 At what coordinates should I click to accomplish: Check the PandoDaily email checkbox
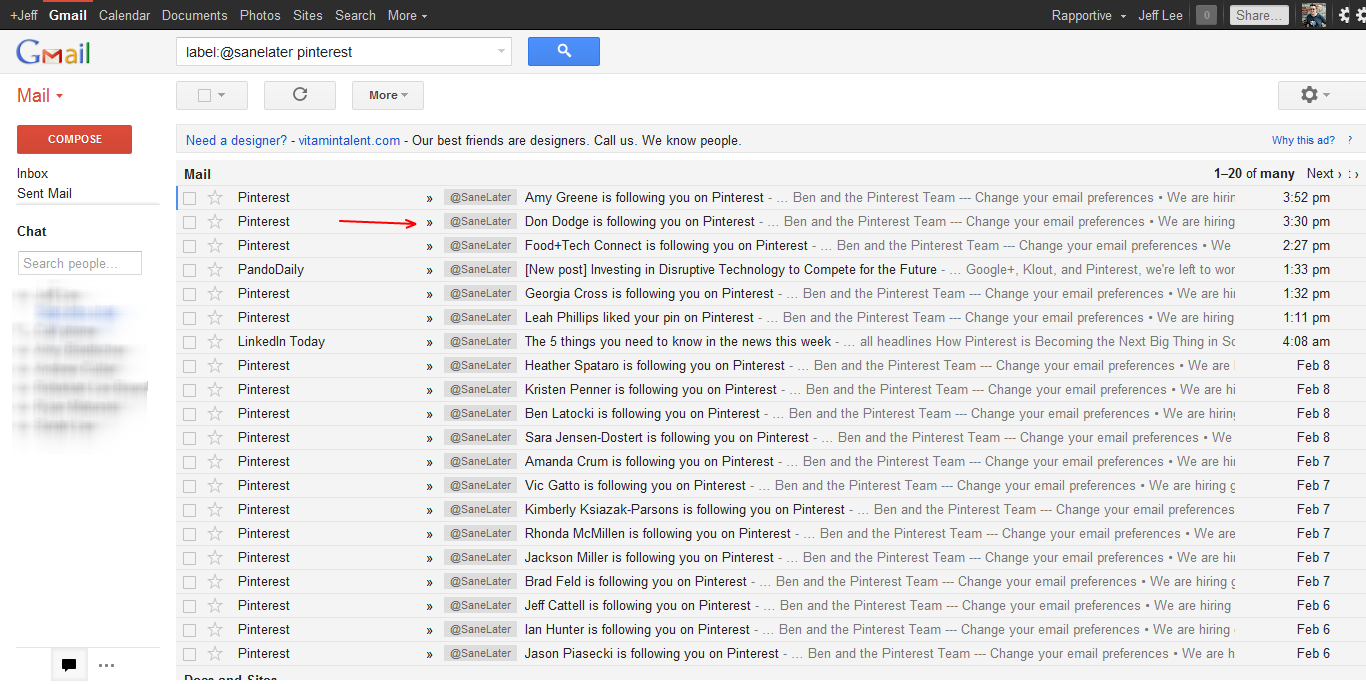click(190, 270)
